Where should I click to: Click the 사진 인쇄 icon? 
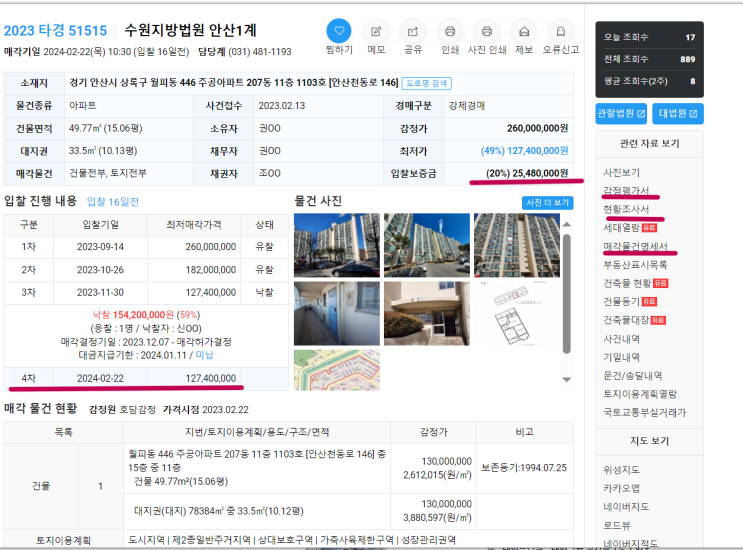(x=487, y=31)
